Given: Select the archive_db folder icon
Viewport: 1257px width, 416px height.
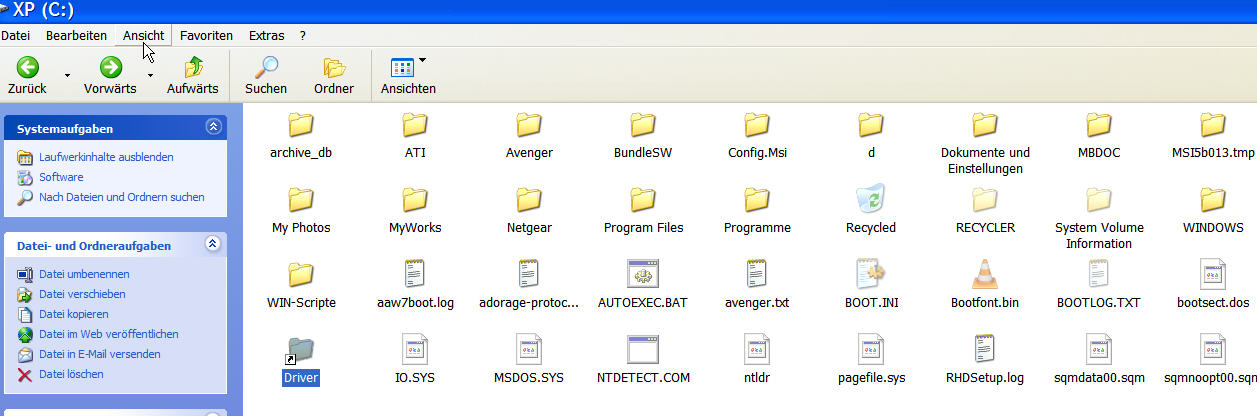Looking at the screenshot, I should [300, 125].
